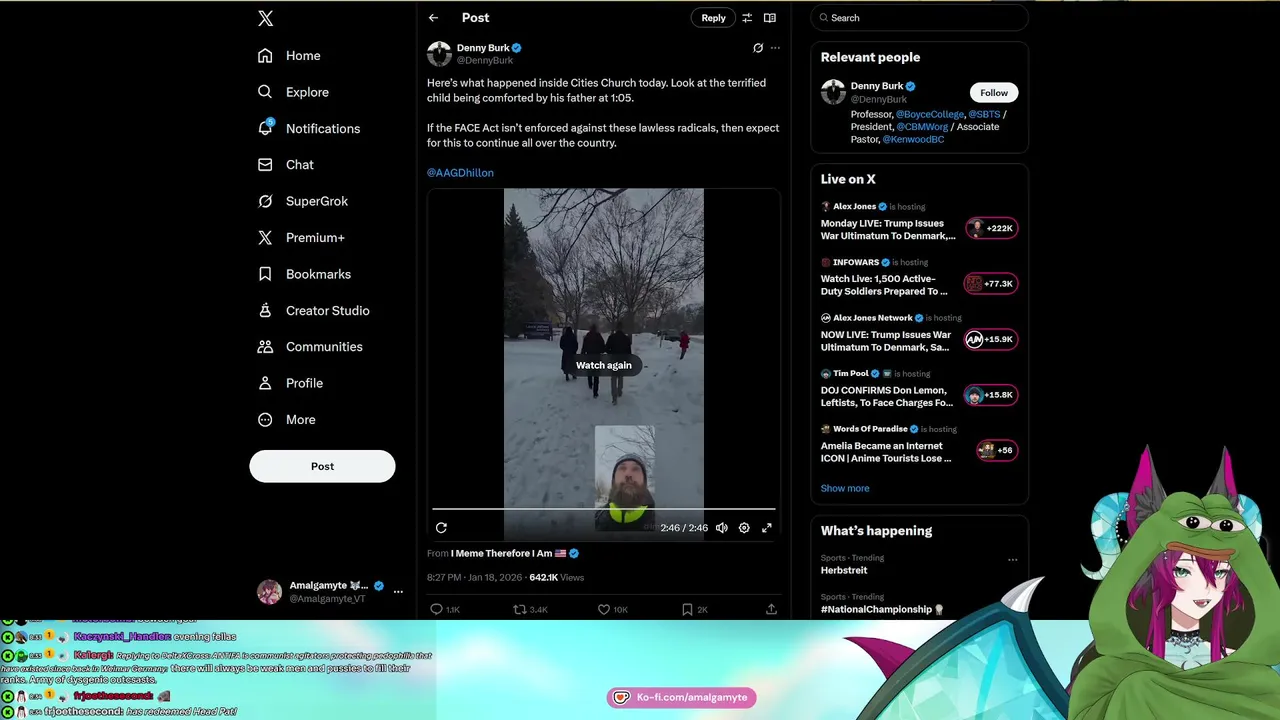Click the share icon under post

771,609
